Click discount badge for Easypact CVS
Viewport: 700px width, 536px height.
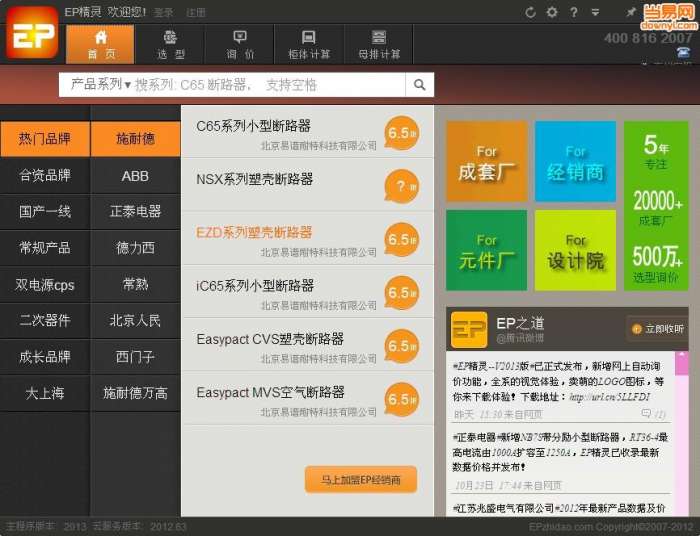coord(402,346)
